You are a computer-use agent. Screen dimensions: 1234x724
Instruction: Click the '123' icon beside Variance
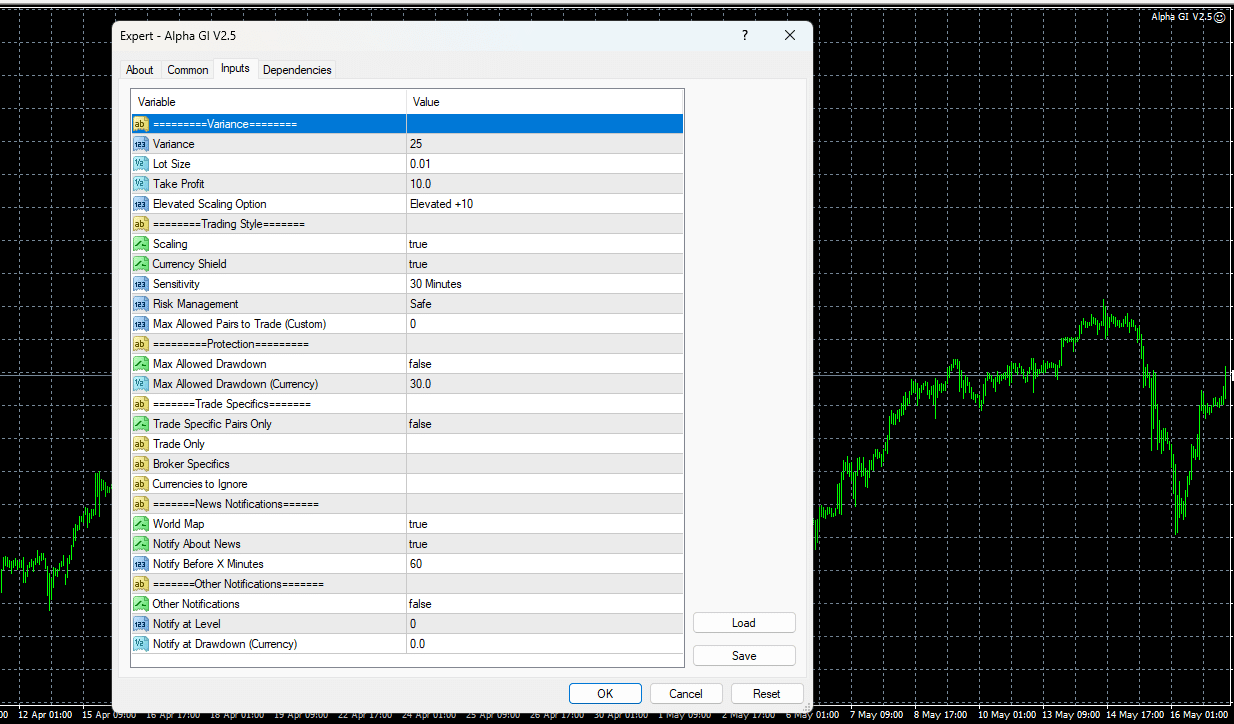tap(140, 144)
